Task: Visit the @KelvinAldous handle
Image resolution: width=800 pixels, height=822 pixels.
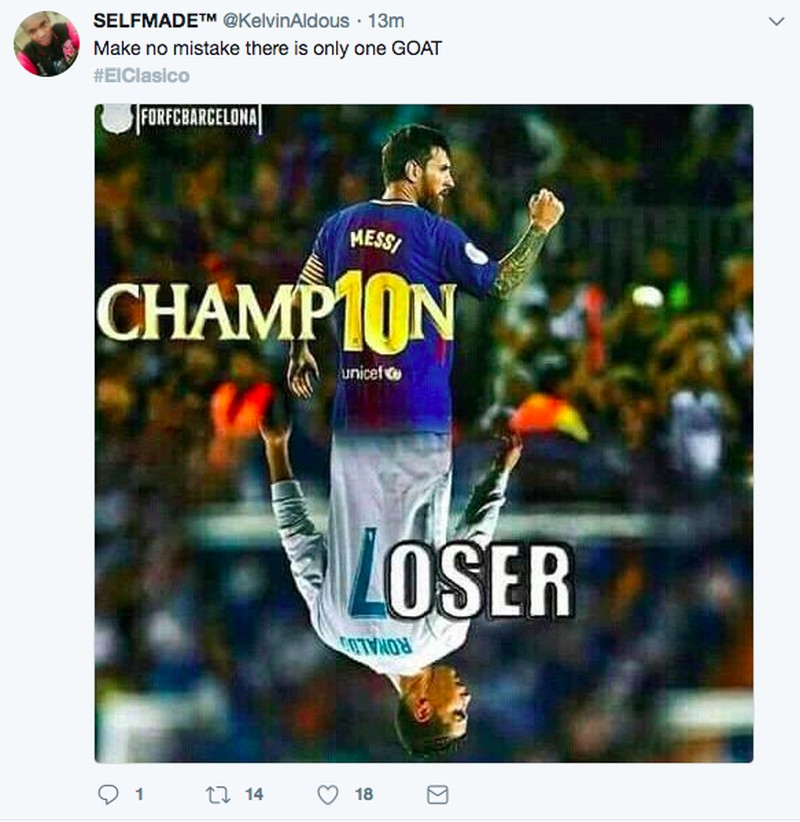Action: click(x=292, y=21)
